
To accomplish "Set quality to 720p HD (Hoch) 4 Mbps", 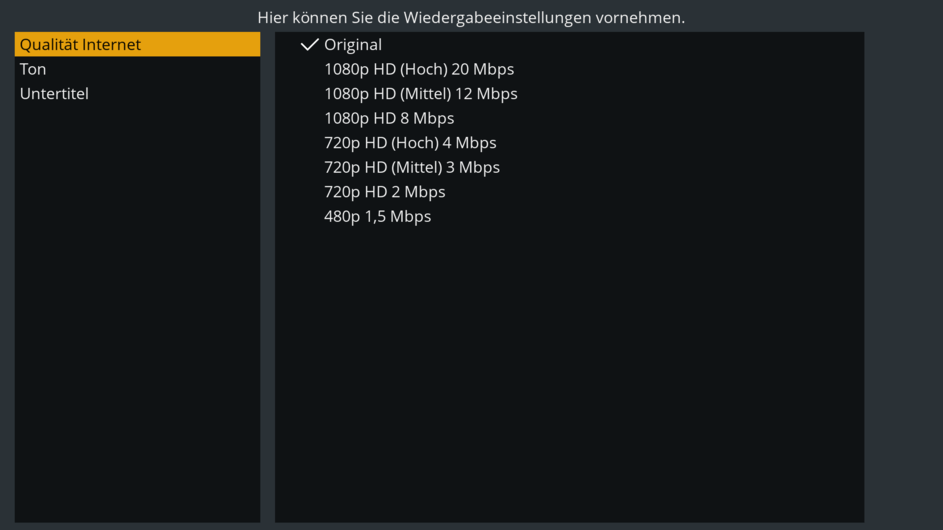I will point(410,143).
